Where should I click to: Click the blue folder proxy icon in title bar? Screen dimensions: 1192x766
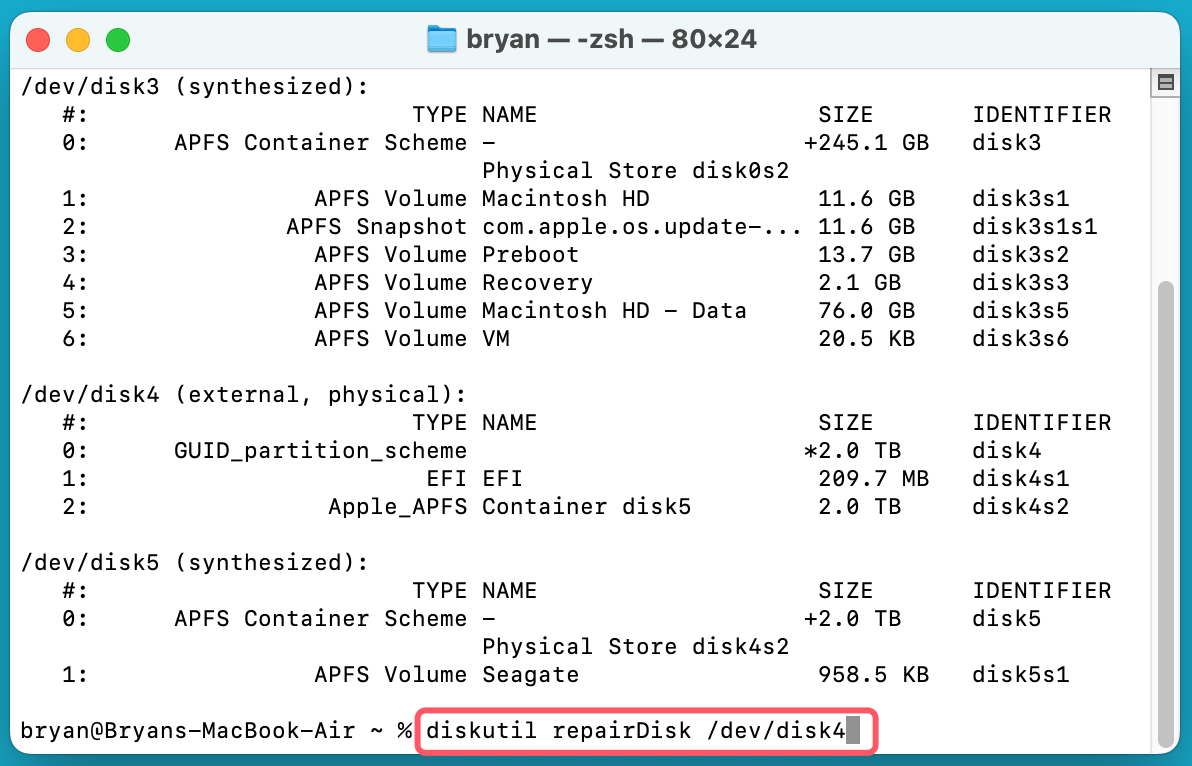pos(440,39)
